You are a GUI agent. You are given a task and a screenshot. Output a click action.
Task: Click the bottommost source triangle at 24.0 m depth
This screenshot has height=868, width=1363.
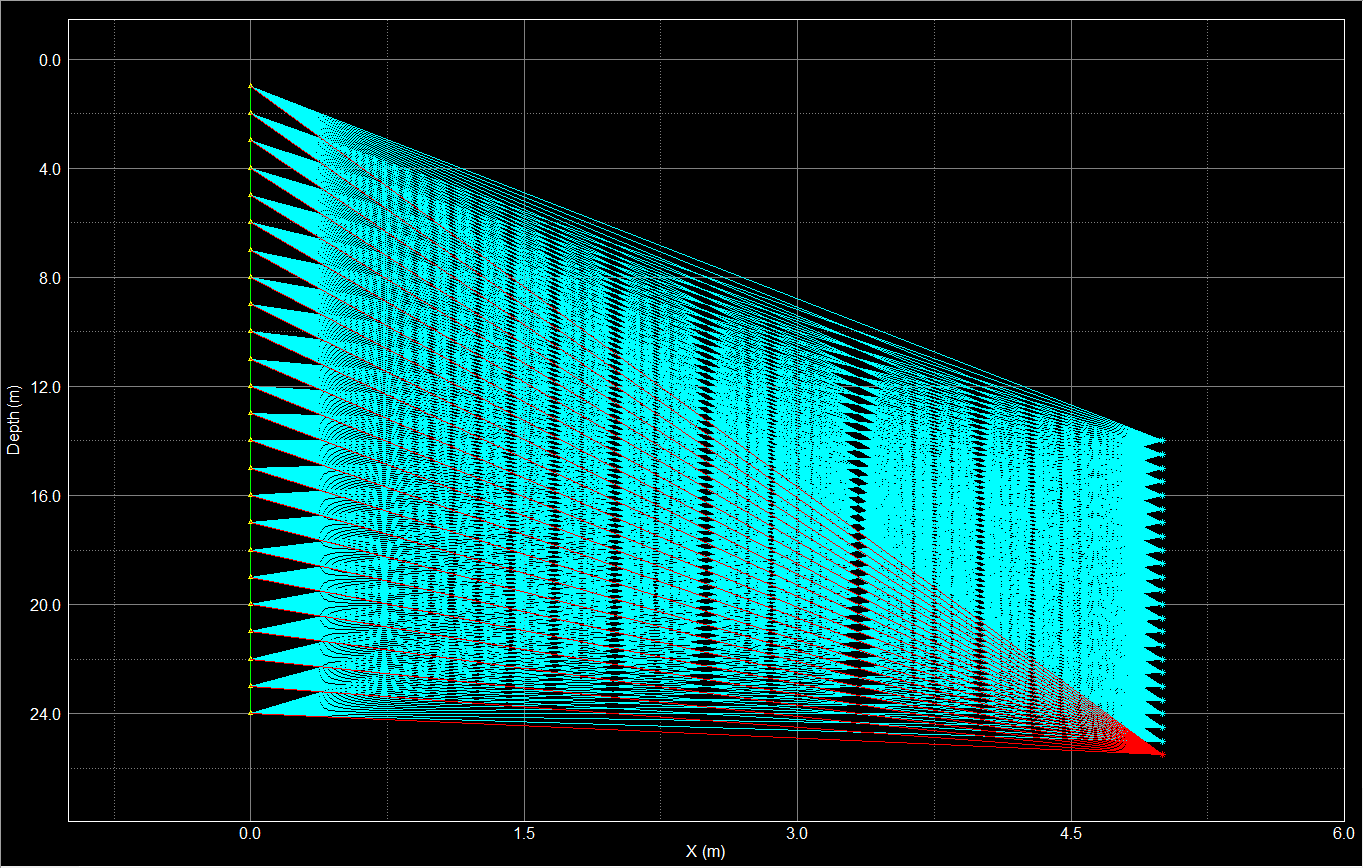(250, 714)
